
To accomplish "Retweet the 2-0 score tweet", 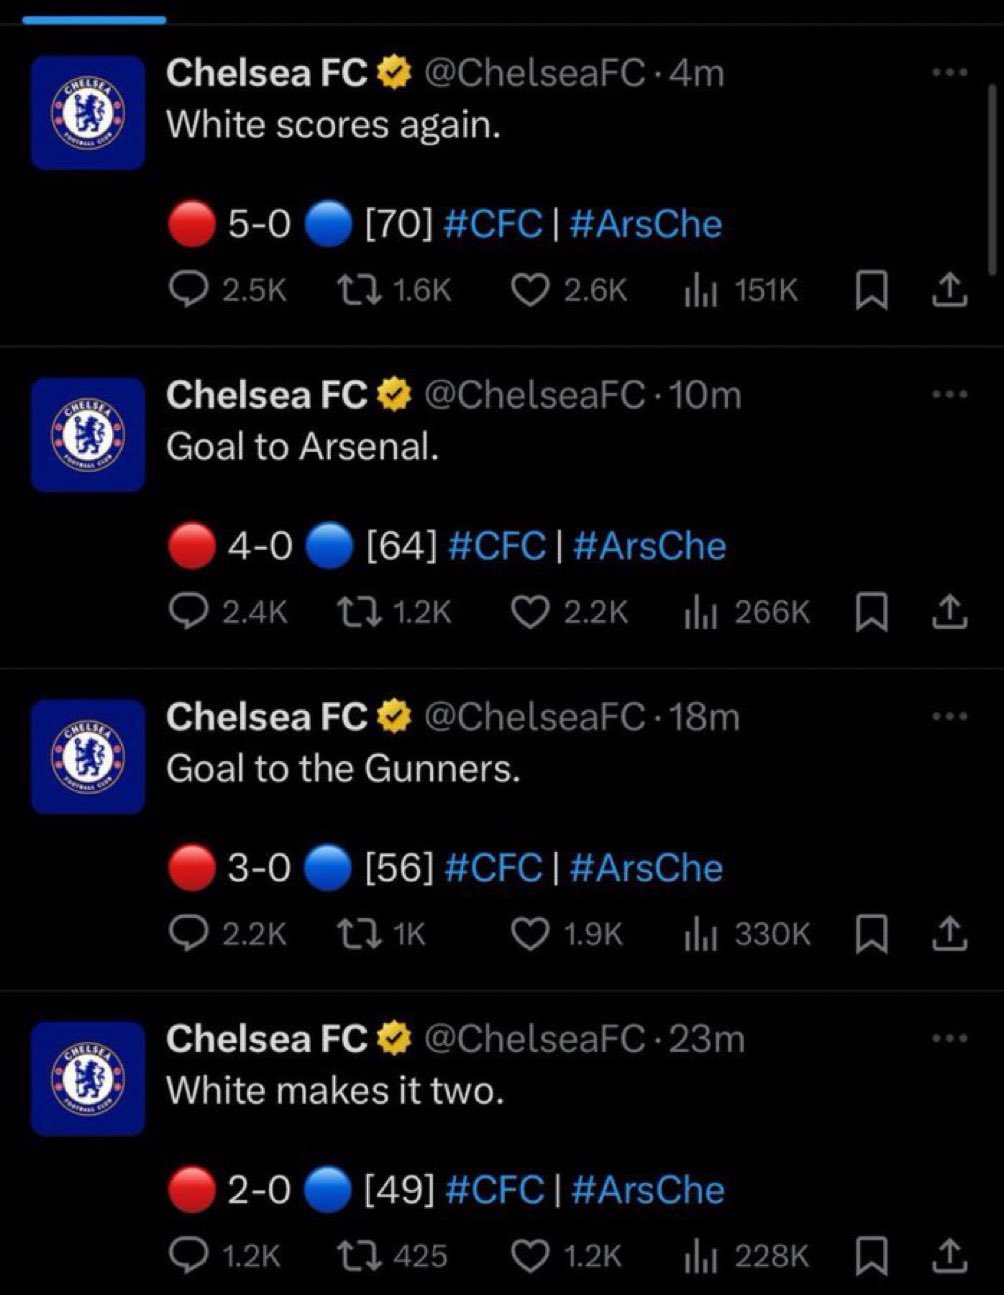I will click(x=391, y=1256).
